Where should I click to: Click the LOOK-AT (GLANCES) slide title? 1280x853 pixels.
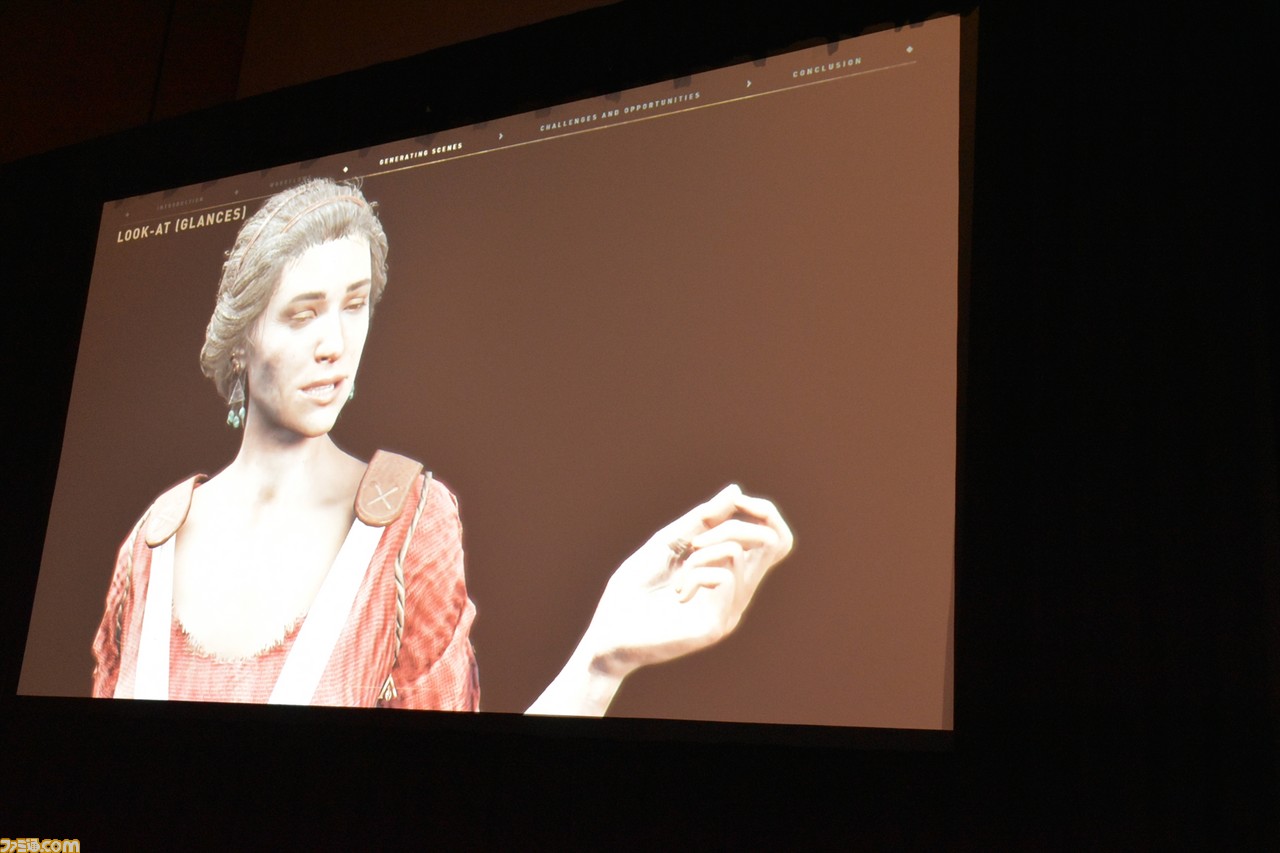pyautogui.click(x=181, y=225)
